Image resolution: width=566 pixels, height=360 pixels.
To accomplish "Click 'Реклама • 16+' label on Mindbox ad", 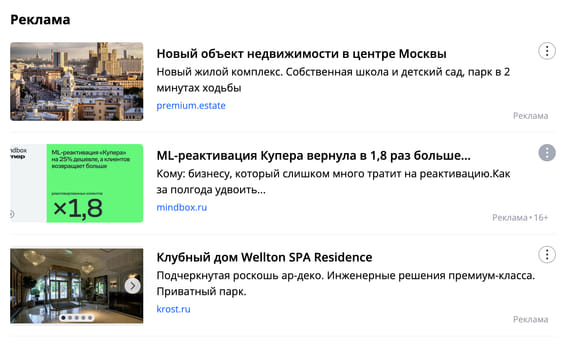I will [x=520, y=217].
